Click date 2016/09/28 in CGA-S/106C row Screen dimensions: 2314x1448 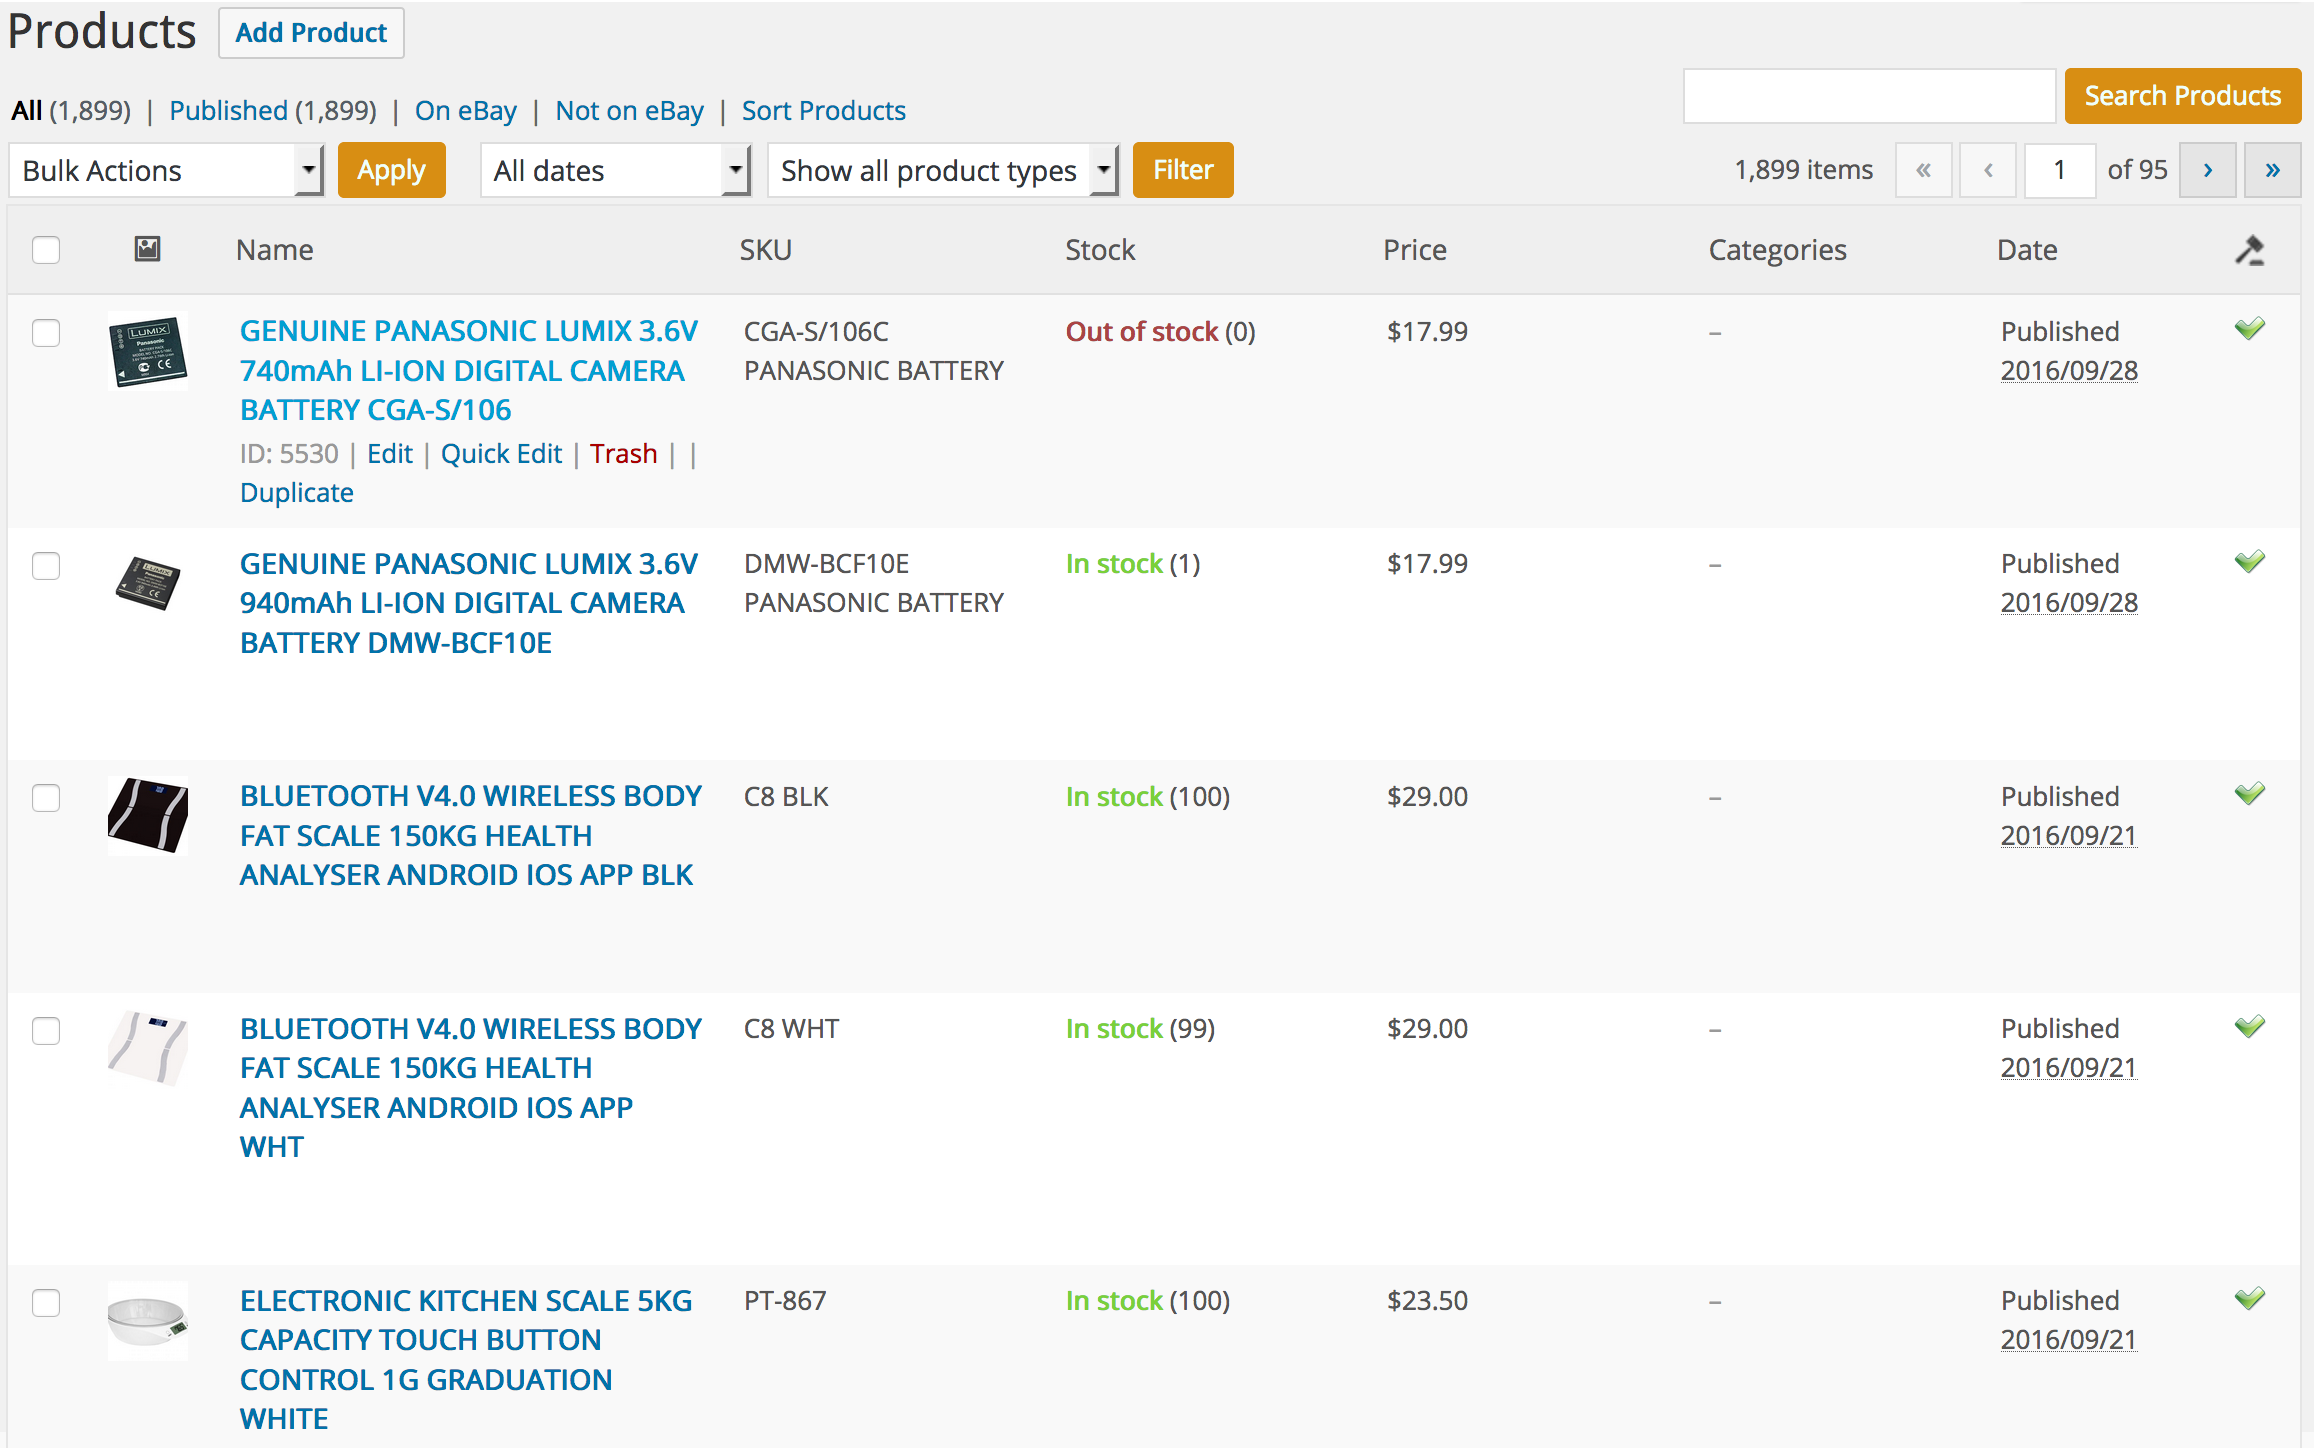2069,371
